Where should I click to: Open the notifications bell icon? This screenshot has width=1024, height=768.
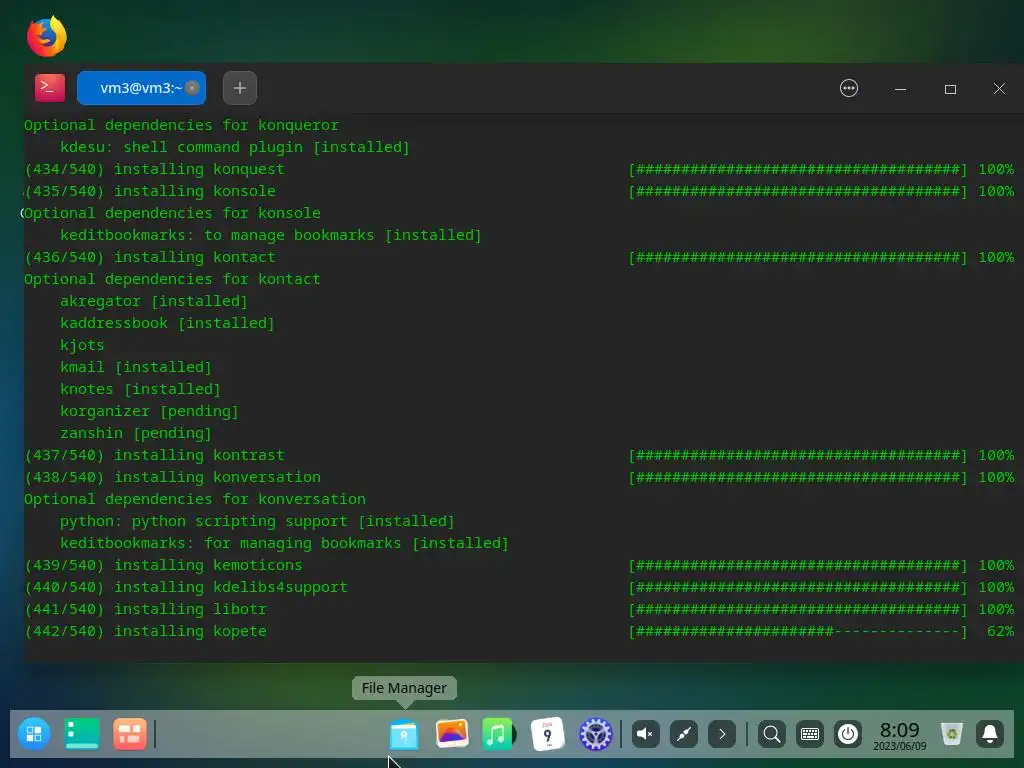coord(990,734)
